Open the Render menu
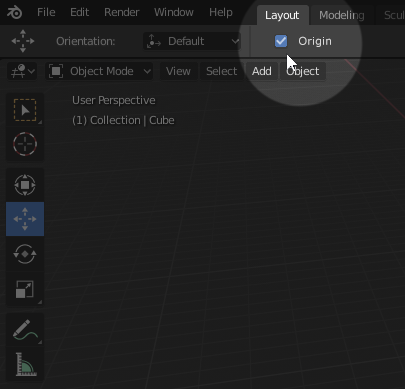Image resolution: width=405 pixels, height=389 pixels. pyautogui.click(x=122, y=12)
